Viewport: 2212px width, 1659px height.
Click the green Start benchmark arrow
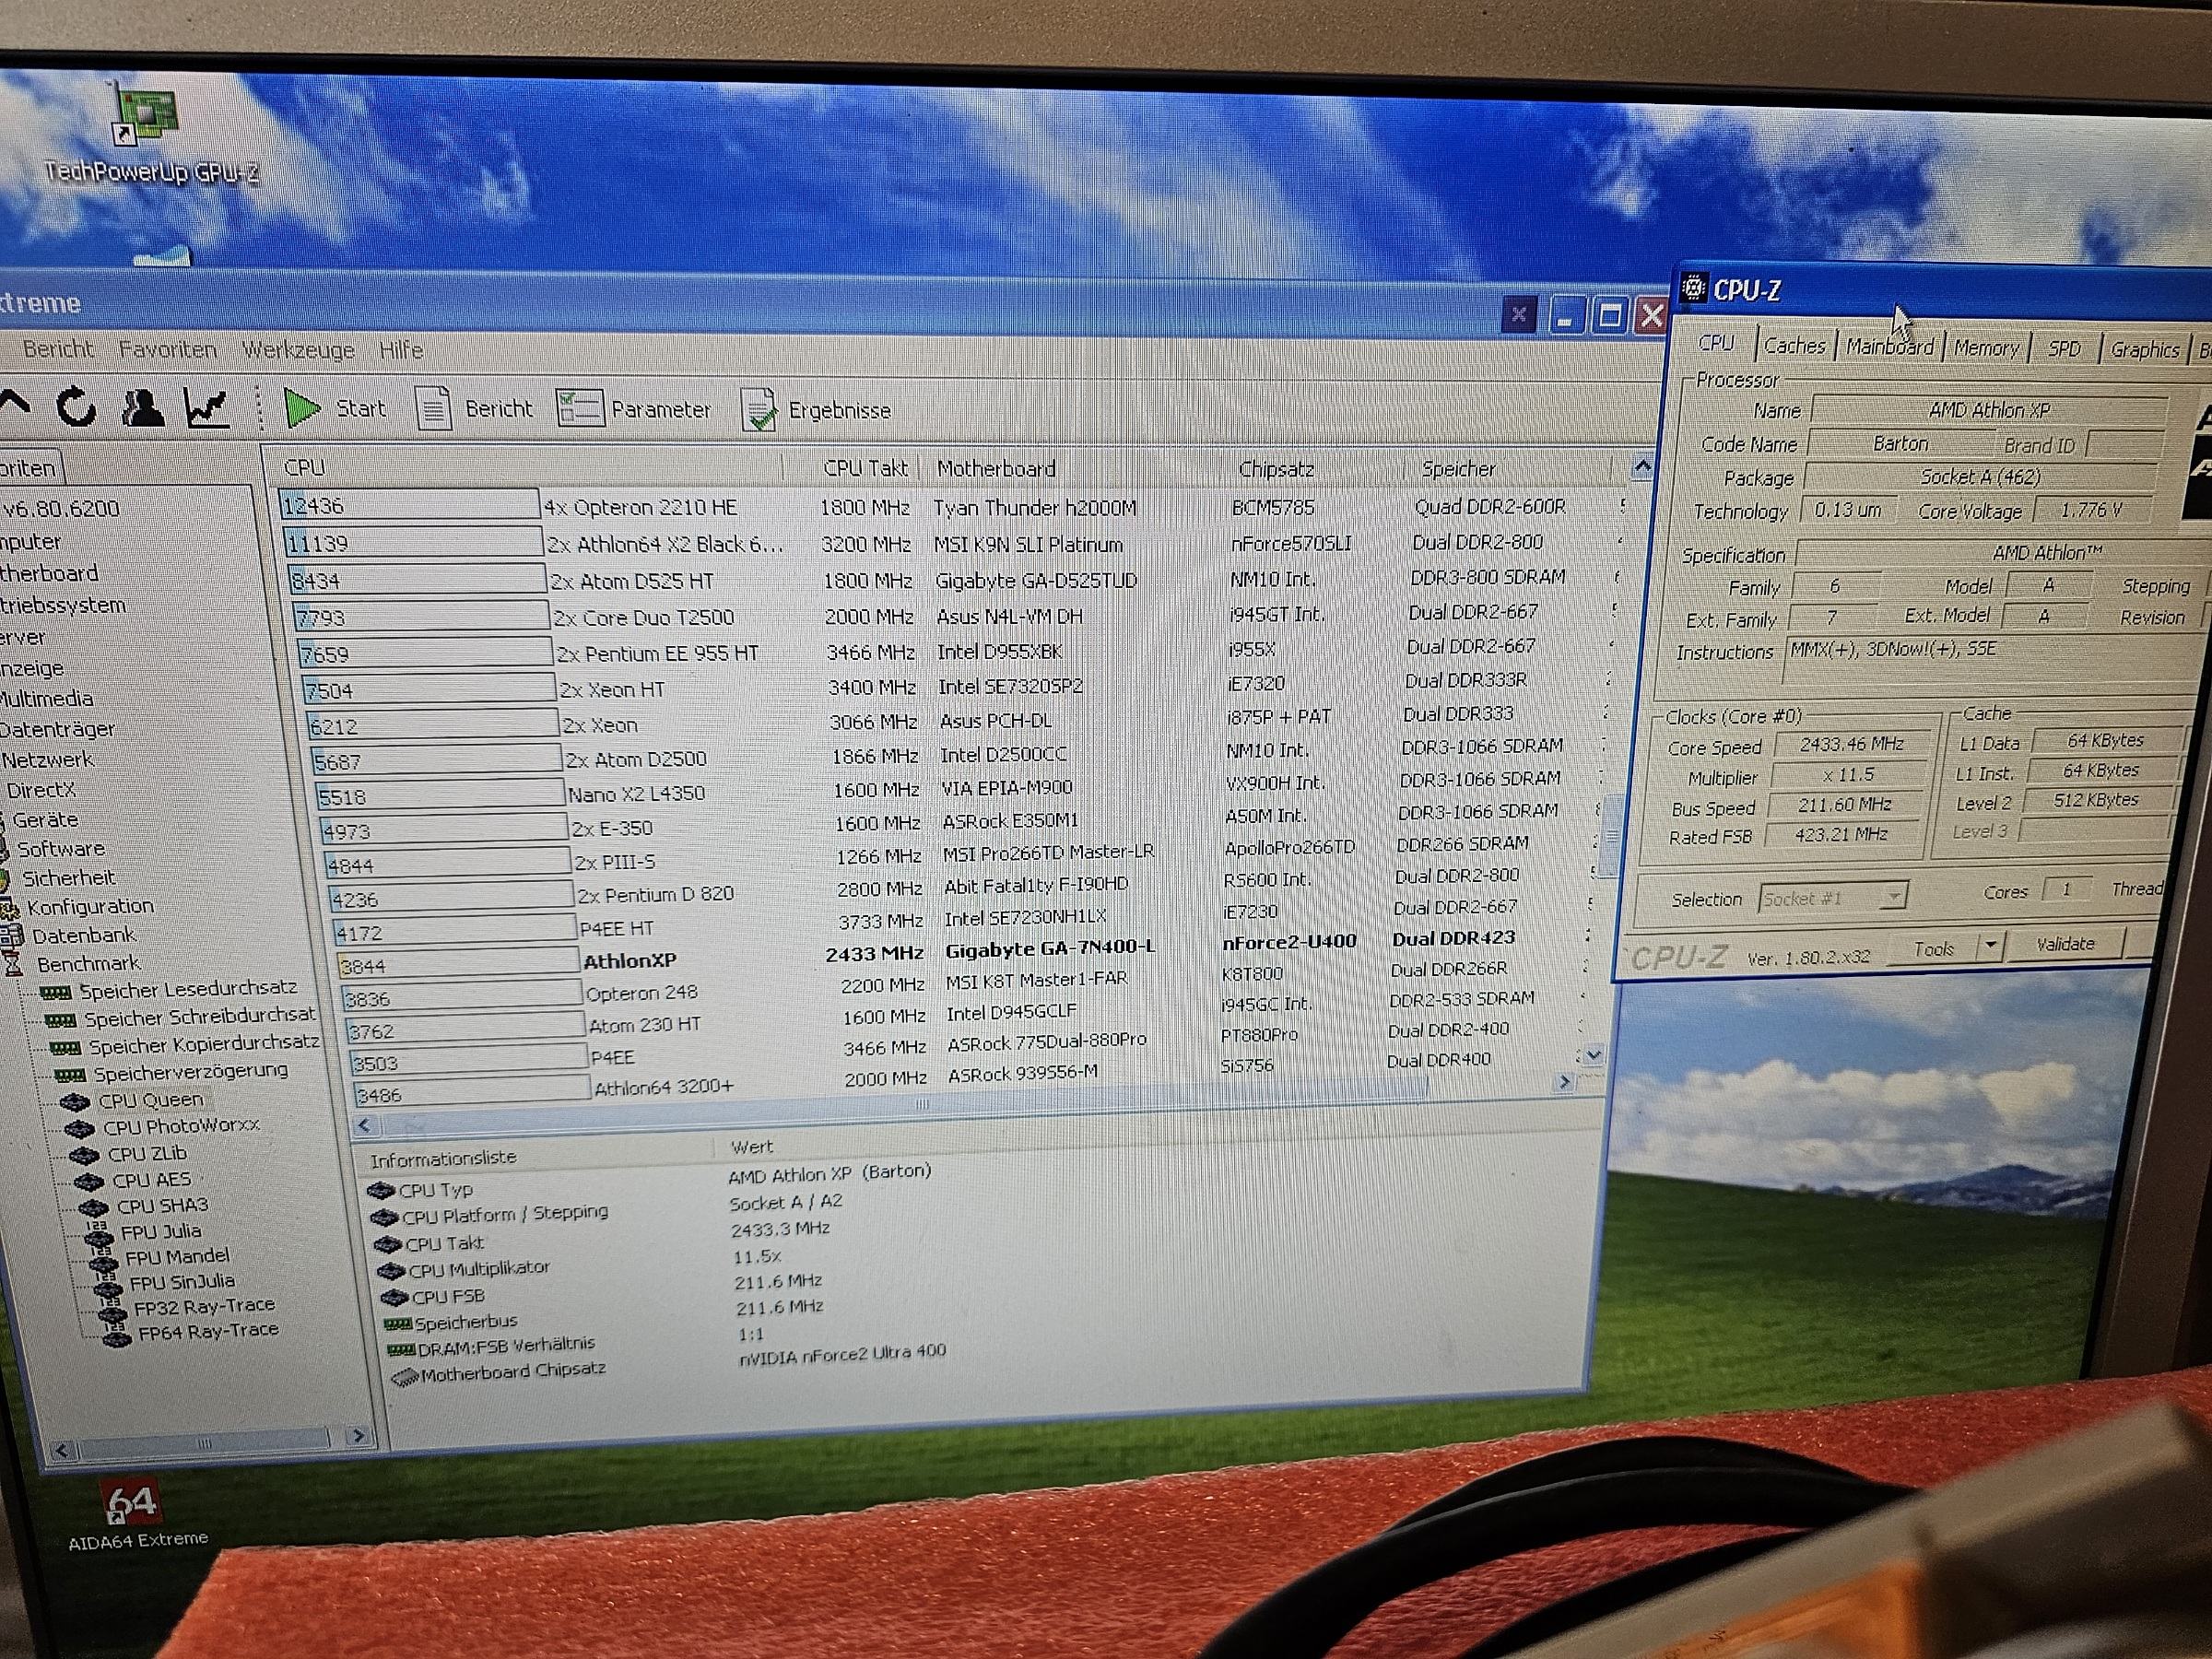point(301,408)
